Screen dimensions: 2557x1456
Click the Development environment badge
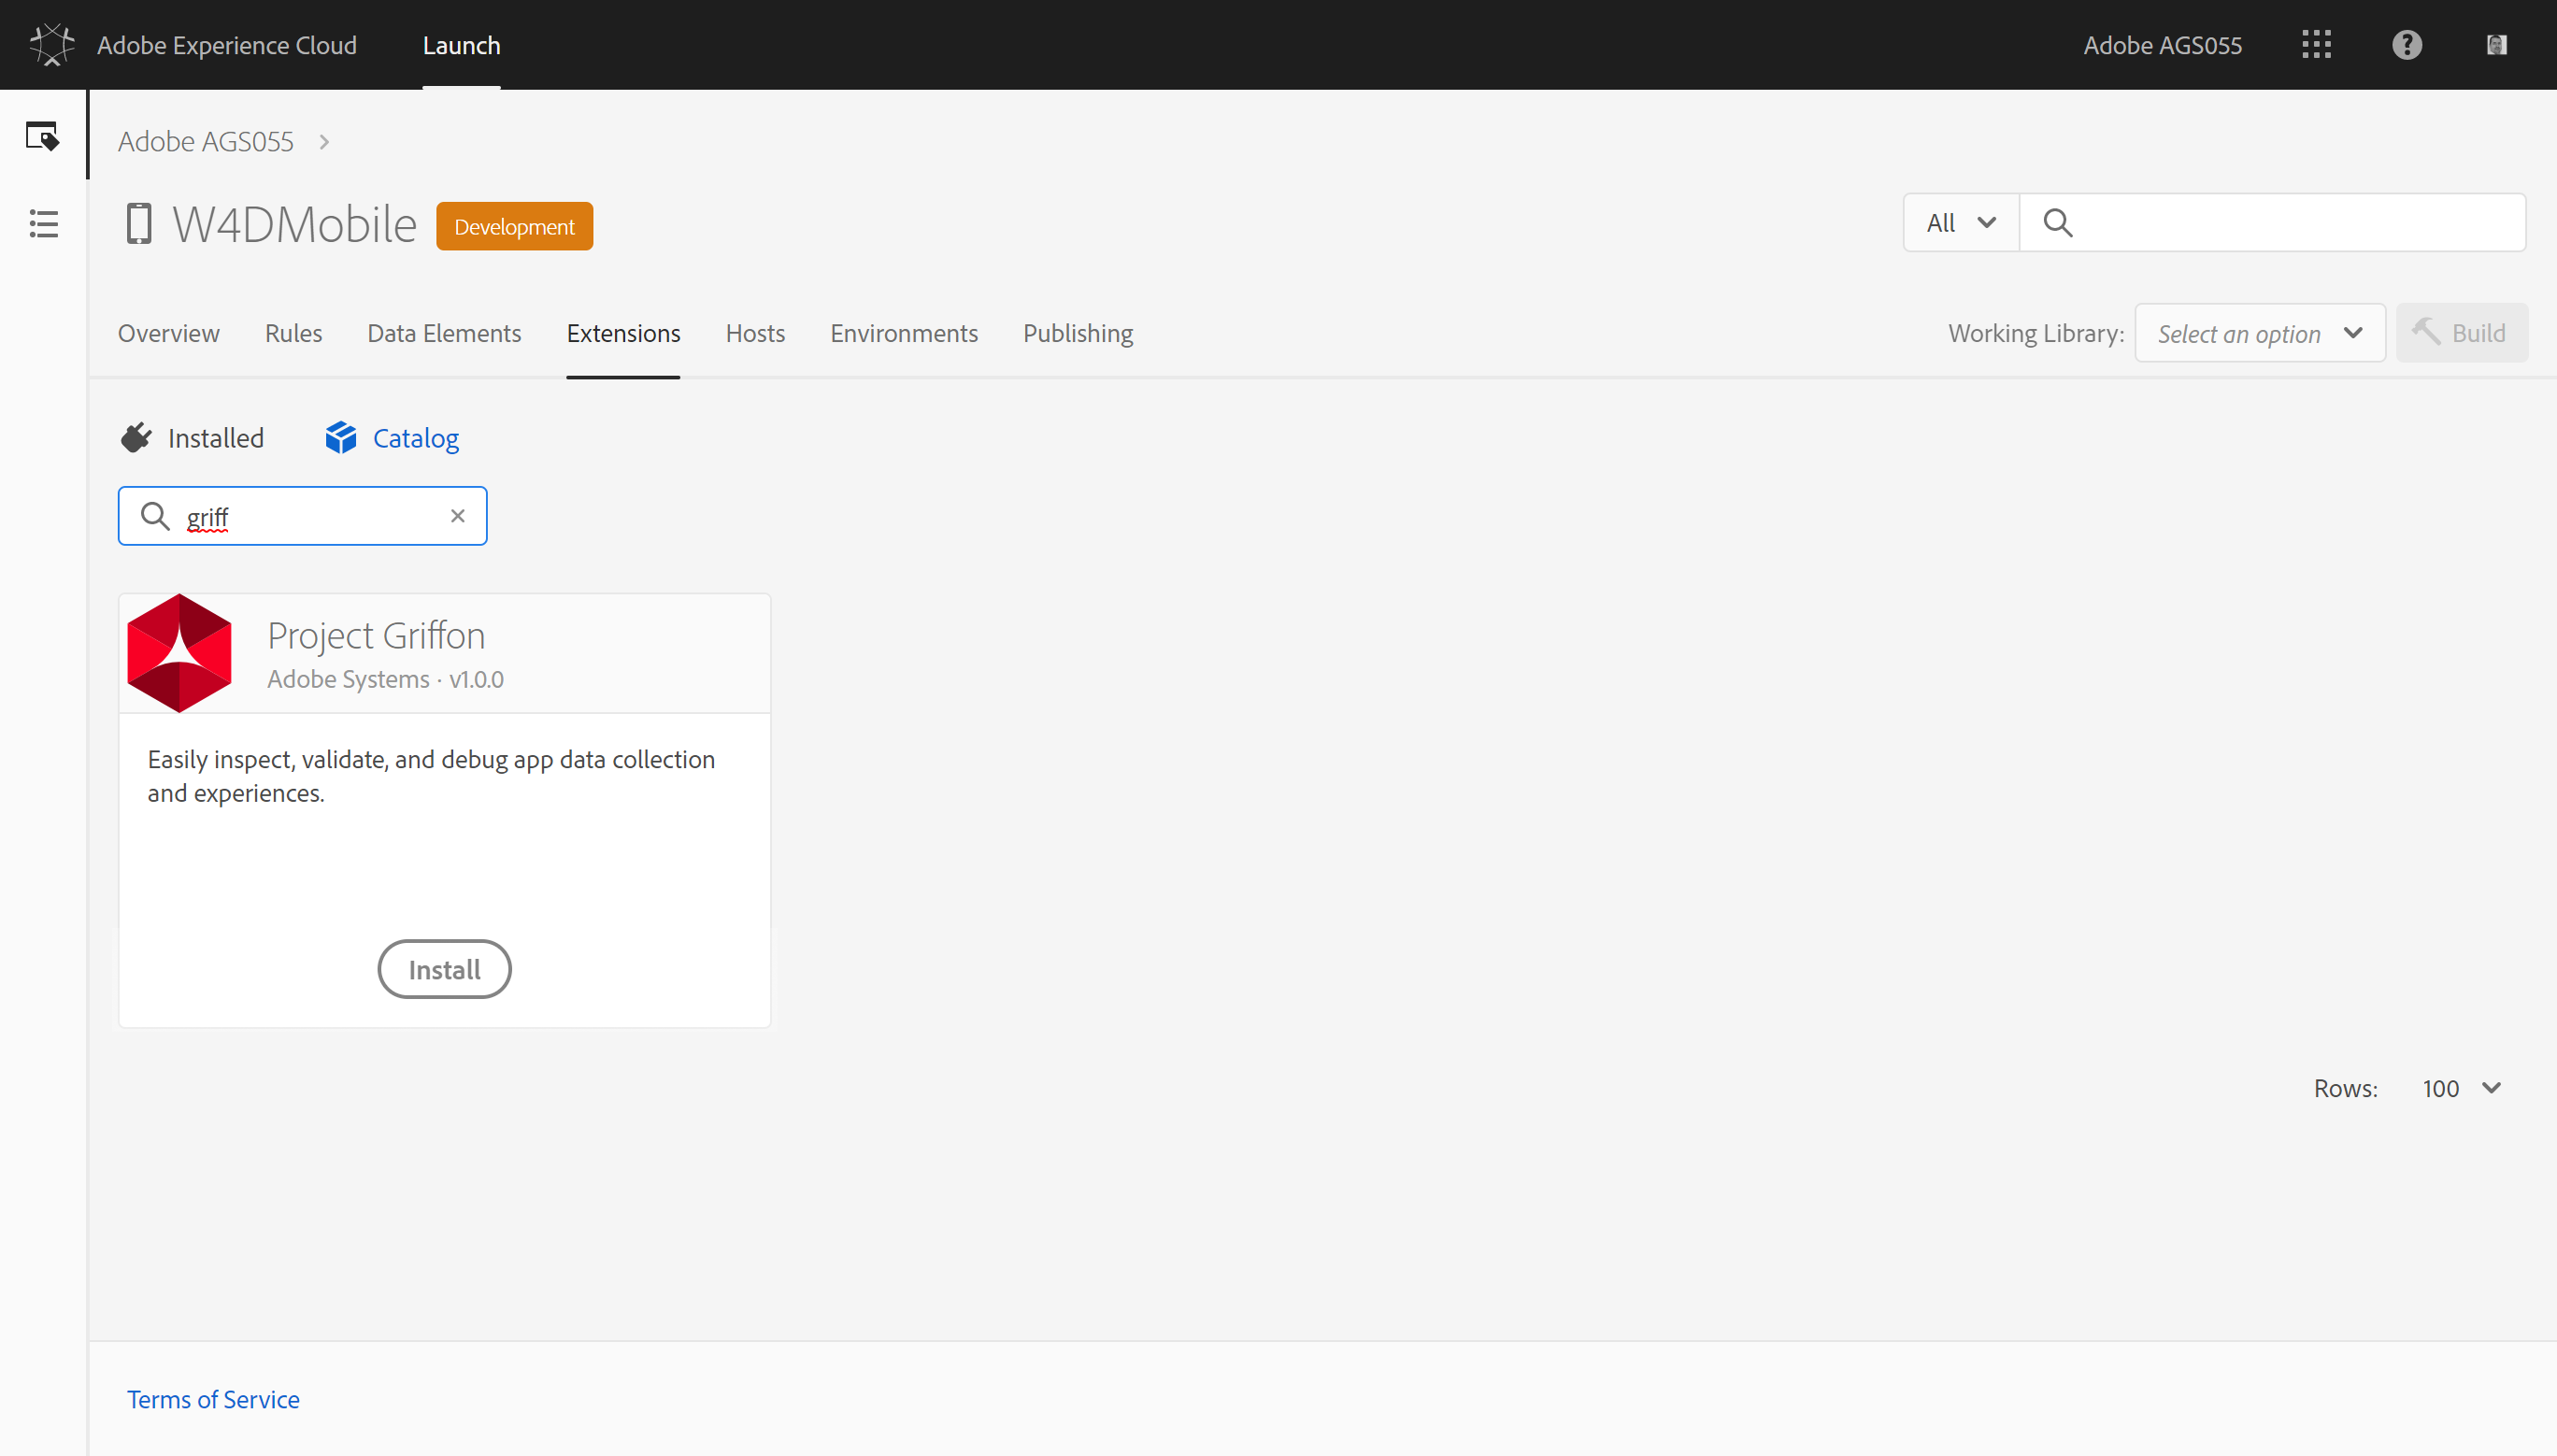514,226
